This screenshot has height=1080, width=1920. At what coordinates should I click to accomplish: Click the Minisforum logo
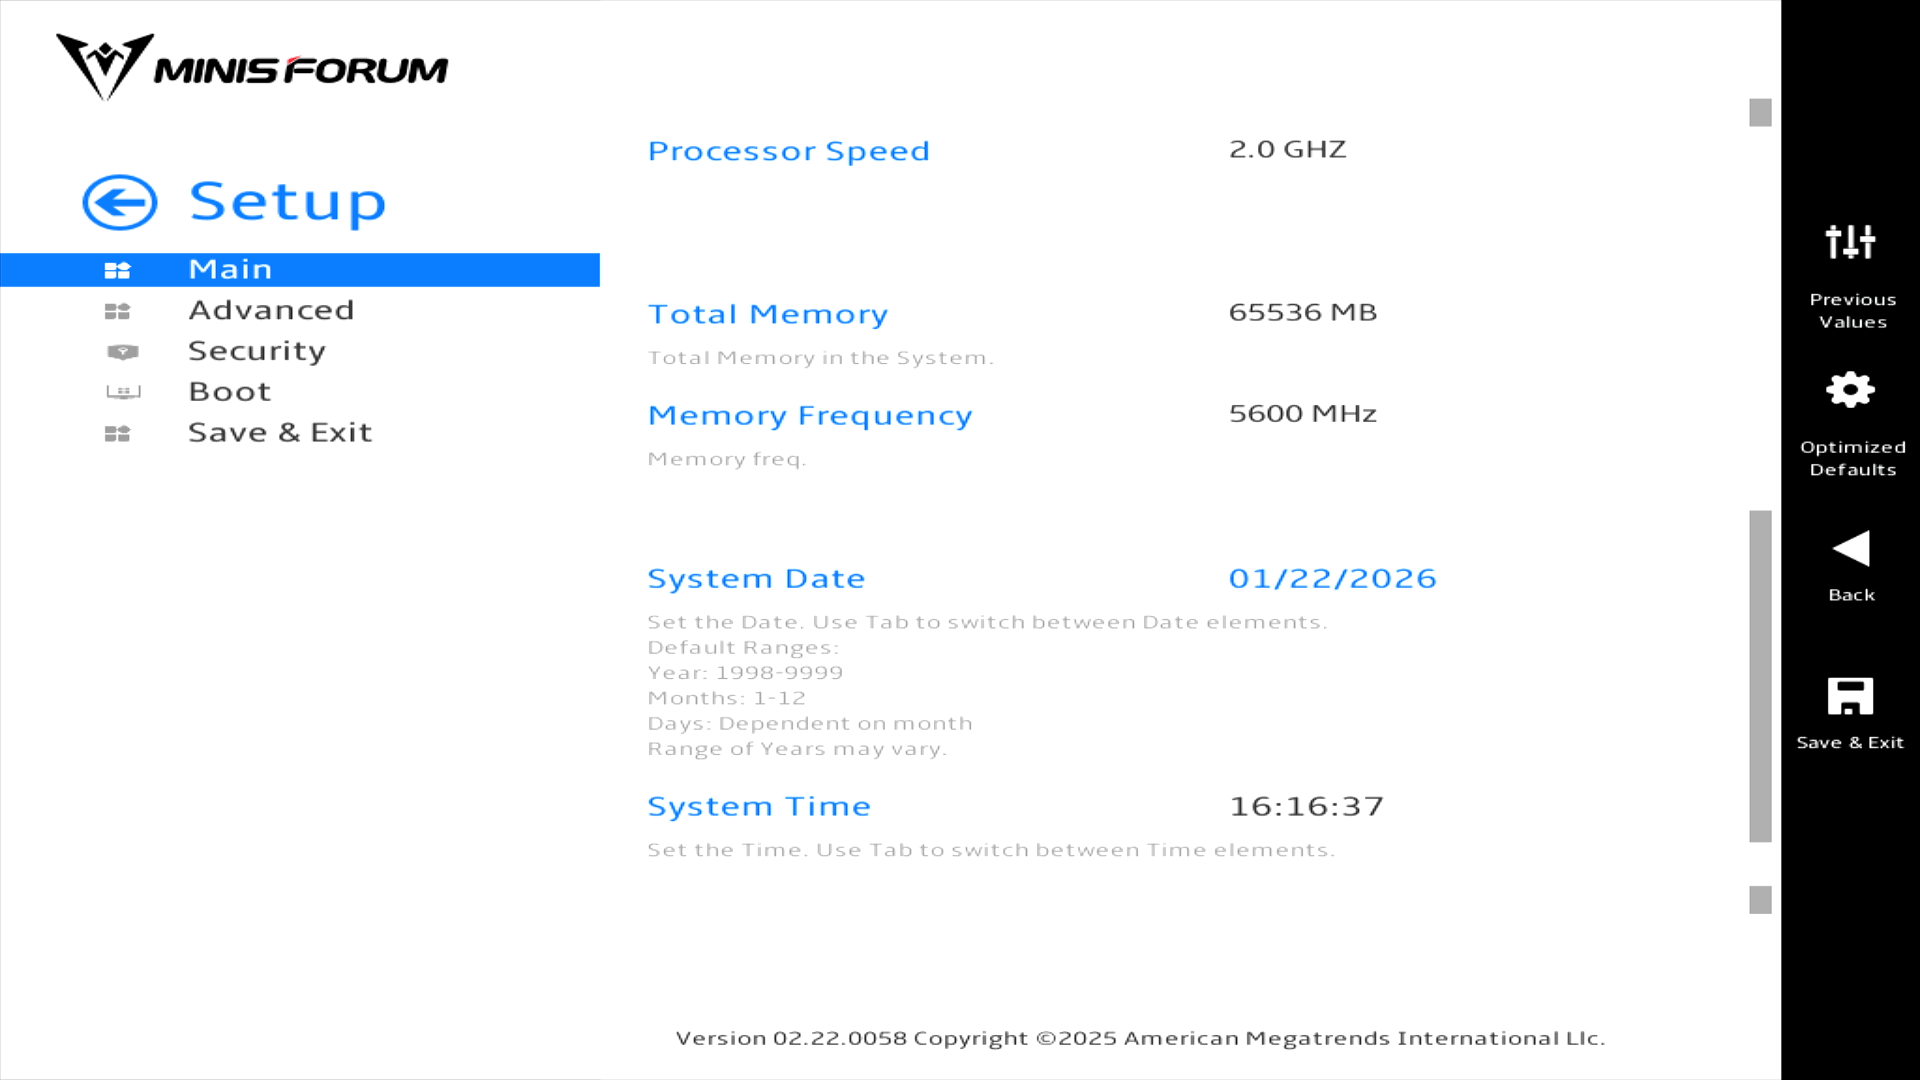[x=252, y=68]
